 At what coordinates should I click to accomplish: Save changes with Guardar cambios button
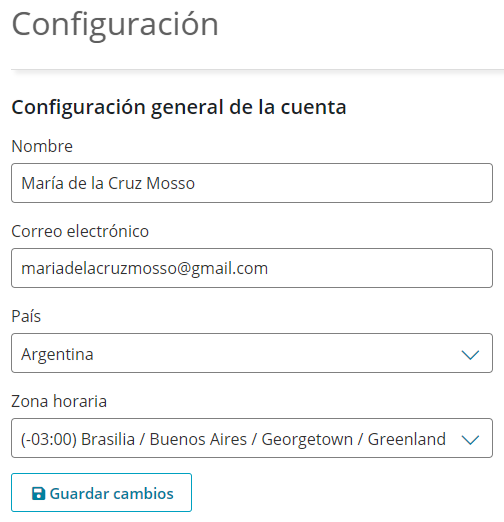(101, 492)
